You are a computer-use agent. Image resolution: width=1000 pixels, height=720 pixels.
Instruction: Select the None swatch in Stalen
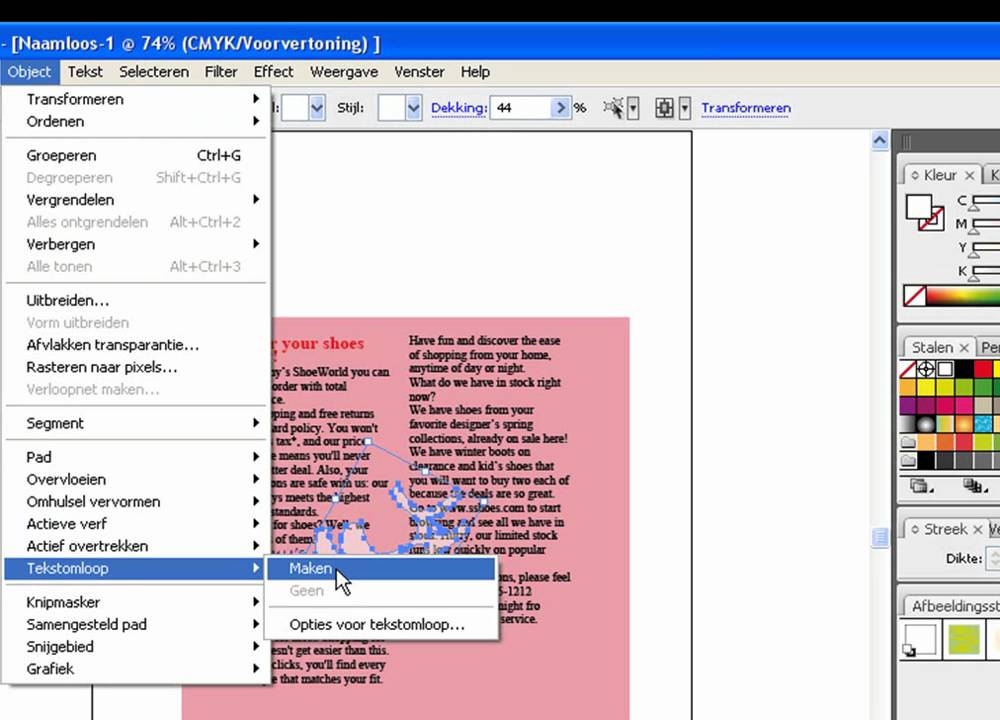(x=908, y=369)
